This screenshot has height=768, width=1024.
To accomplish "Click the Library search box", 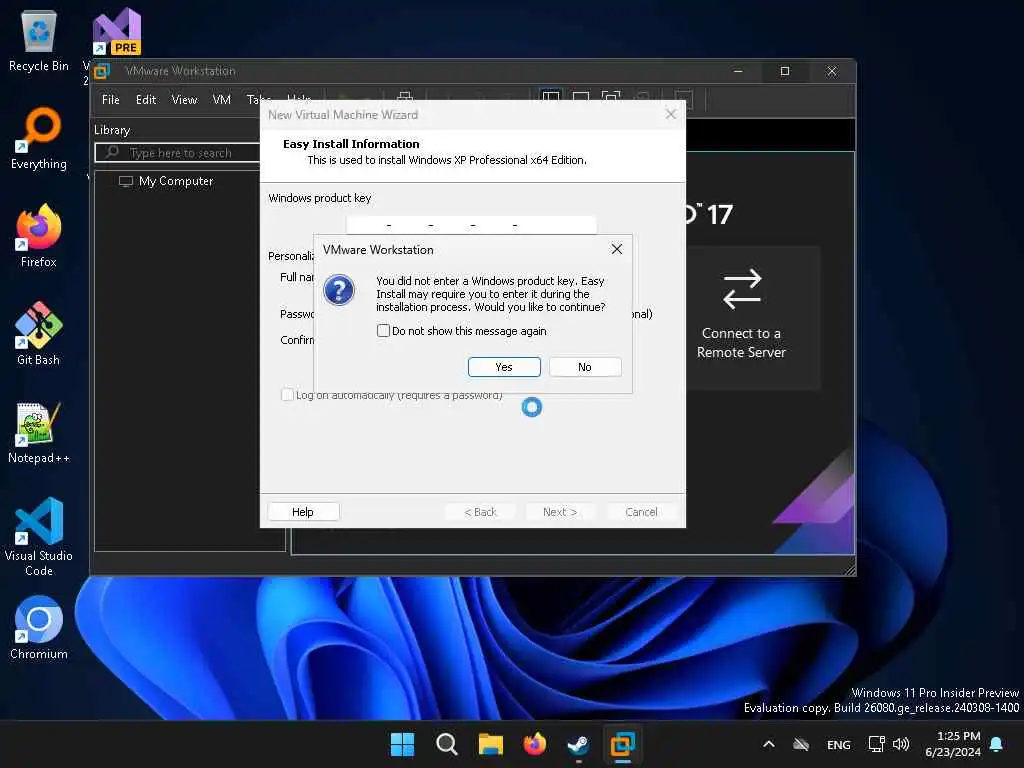I will [x=178, y=153].
